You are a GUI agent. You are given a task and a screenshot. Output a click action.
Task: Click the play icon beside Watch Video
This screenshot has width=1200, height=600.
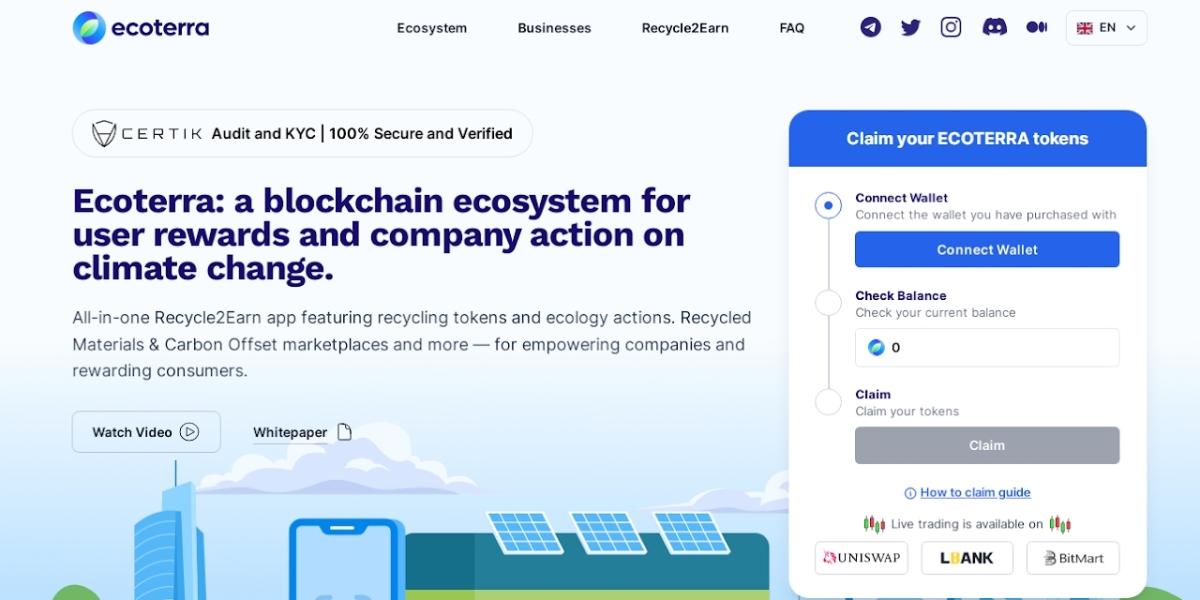coord(189,432)
